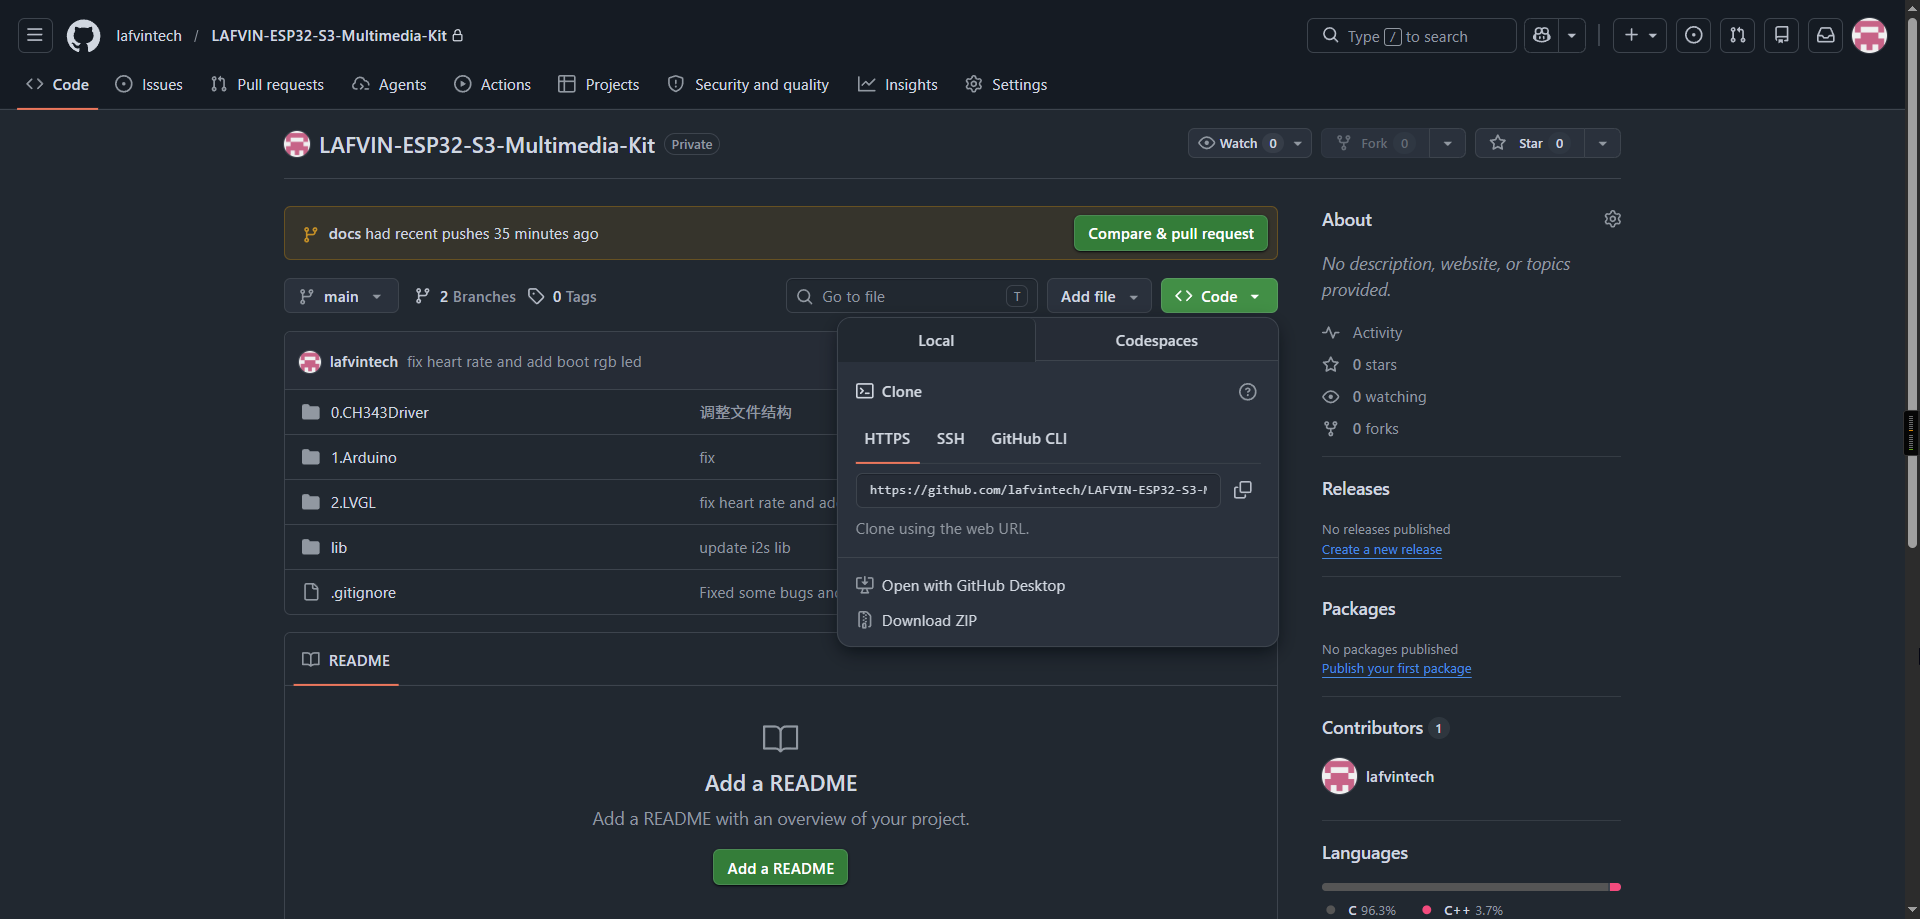Open the pull requests icon in top header
This screenshot has width=1920, height=919.
1737,35
